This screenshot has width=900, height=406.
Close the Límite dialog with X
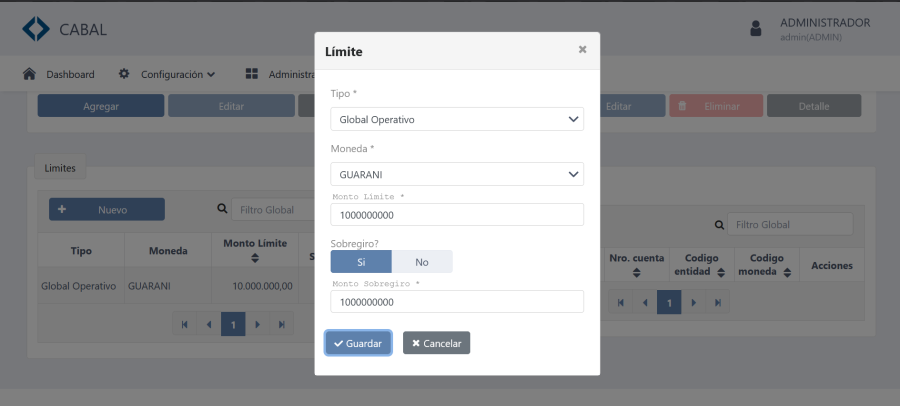[582, 49]
